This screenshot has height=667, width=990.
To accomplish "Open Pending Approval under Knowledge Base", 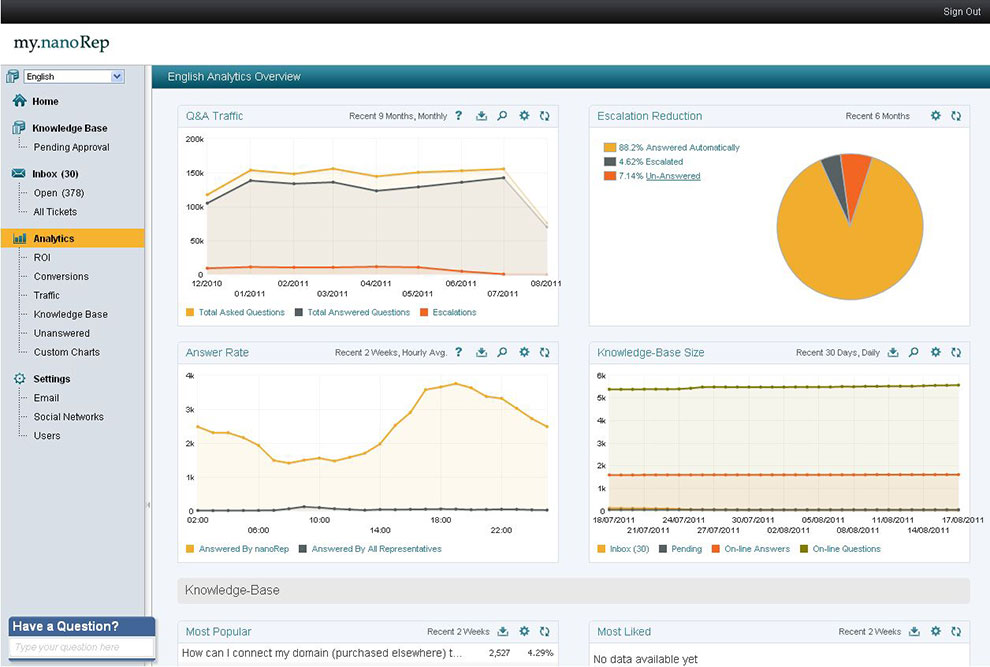I will (71, 147).
